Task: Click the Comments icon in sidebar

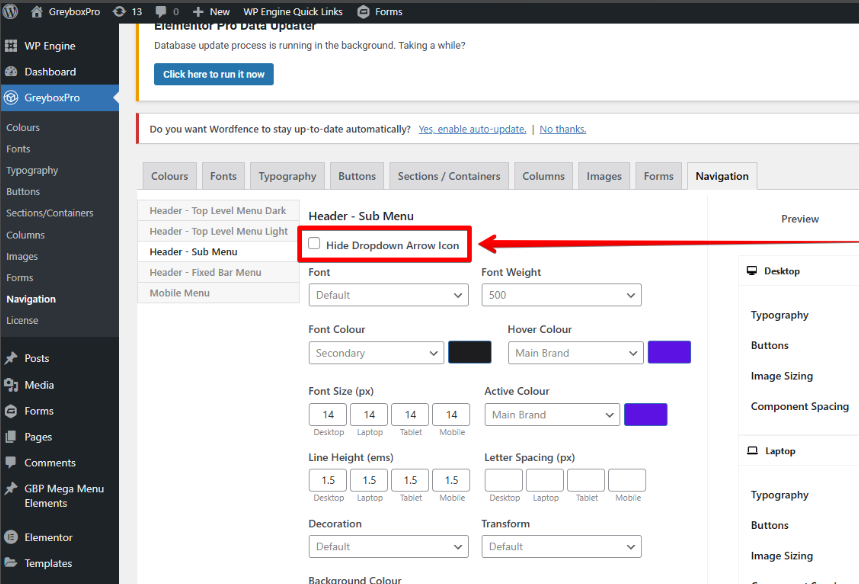Action: [x=11, y=462]
